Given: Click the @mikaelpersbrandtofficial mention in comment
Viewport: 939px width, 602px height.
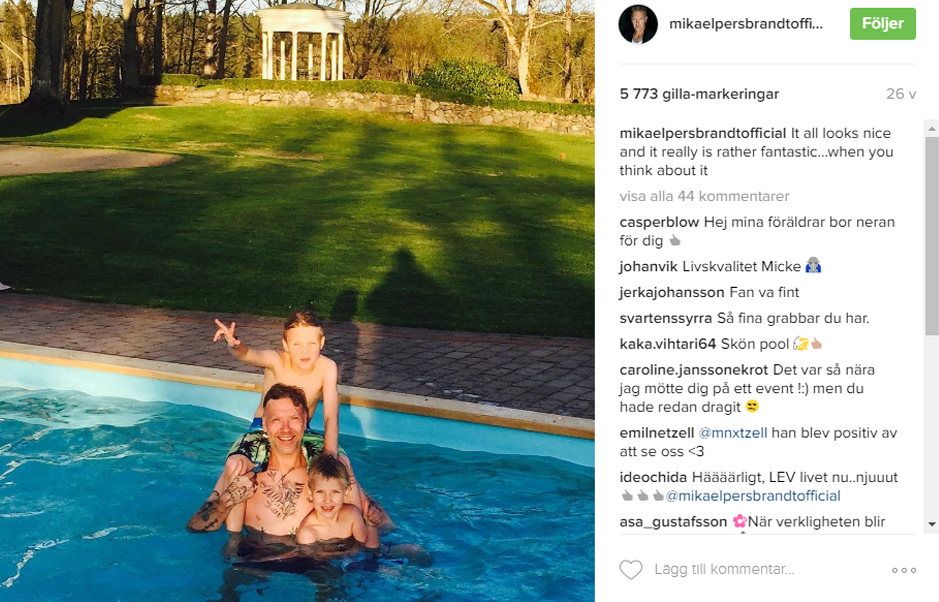Looking at the screenshot, I should (753, 496).
